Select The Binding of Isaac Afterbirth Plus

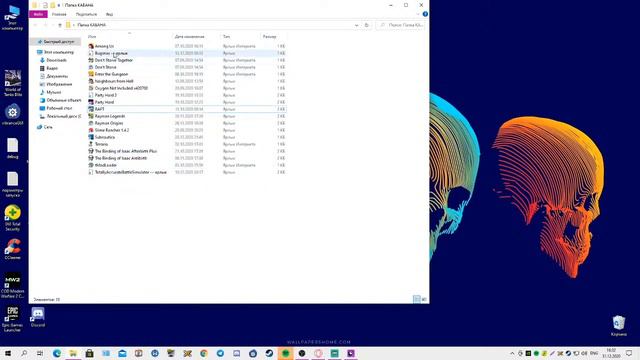[126, 151]
